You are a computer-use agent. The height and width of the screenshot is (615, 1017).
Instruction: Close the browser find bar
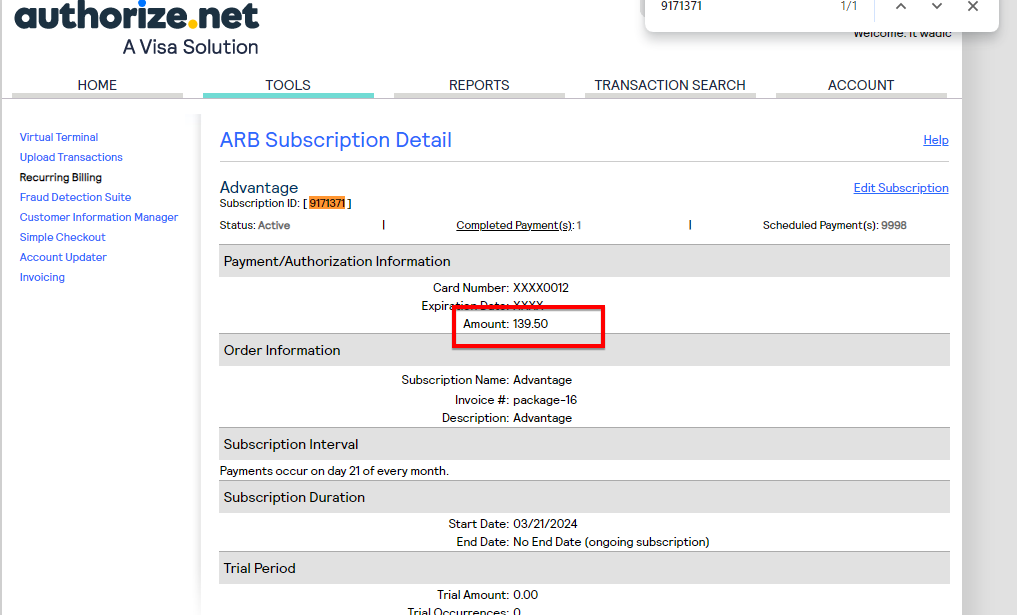(x=973, y=6)
